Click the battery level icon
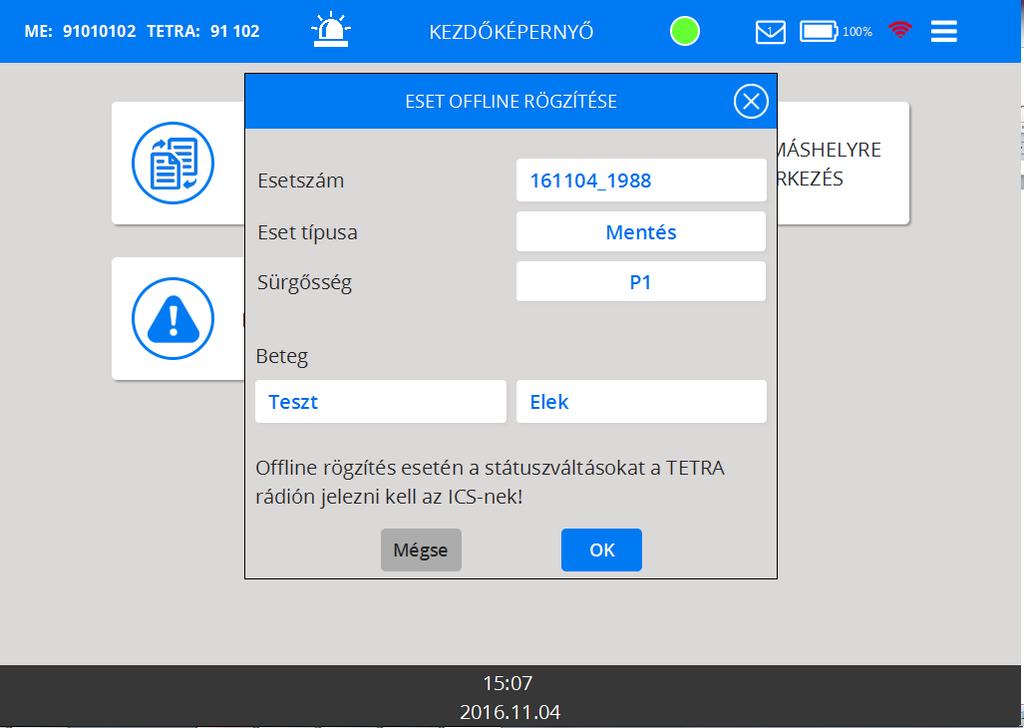Screen dimensions: 1024x728 point(818,31)
